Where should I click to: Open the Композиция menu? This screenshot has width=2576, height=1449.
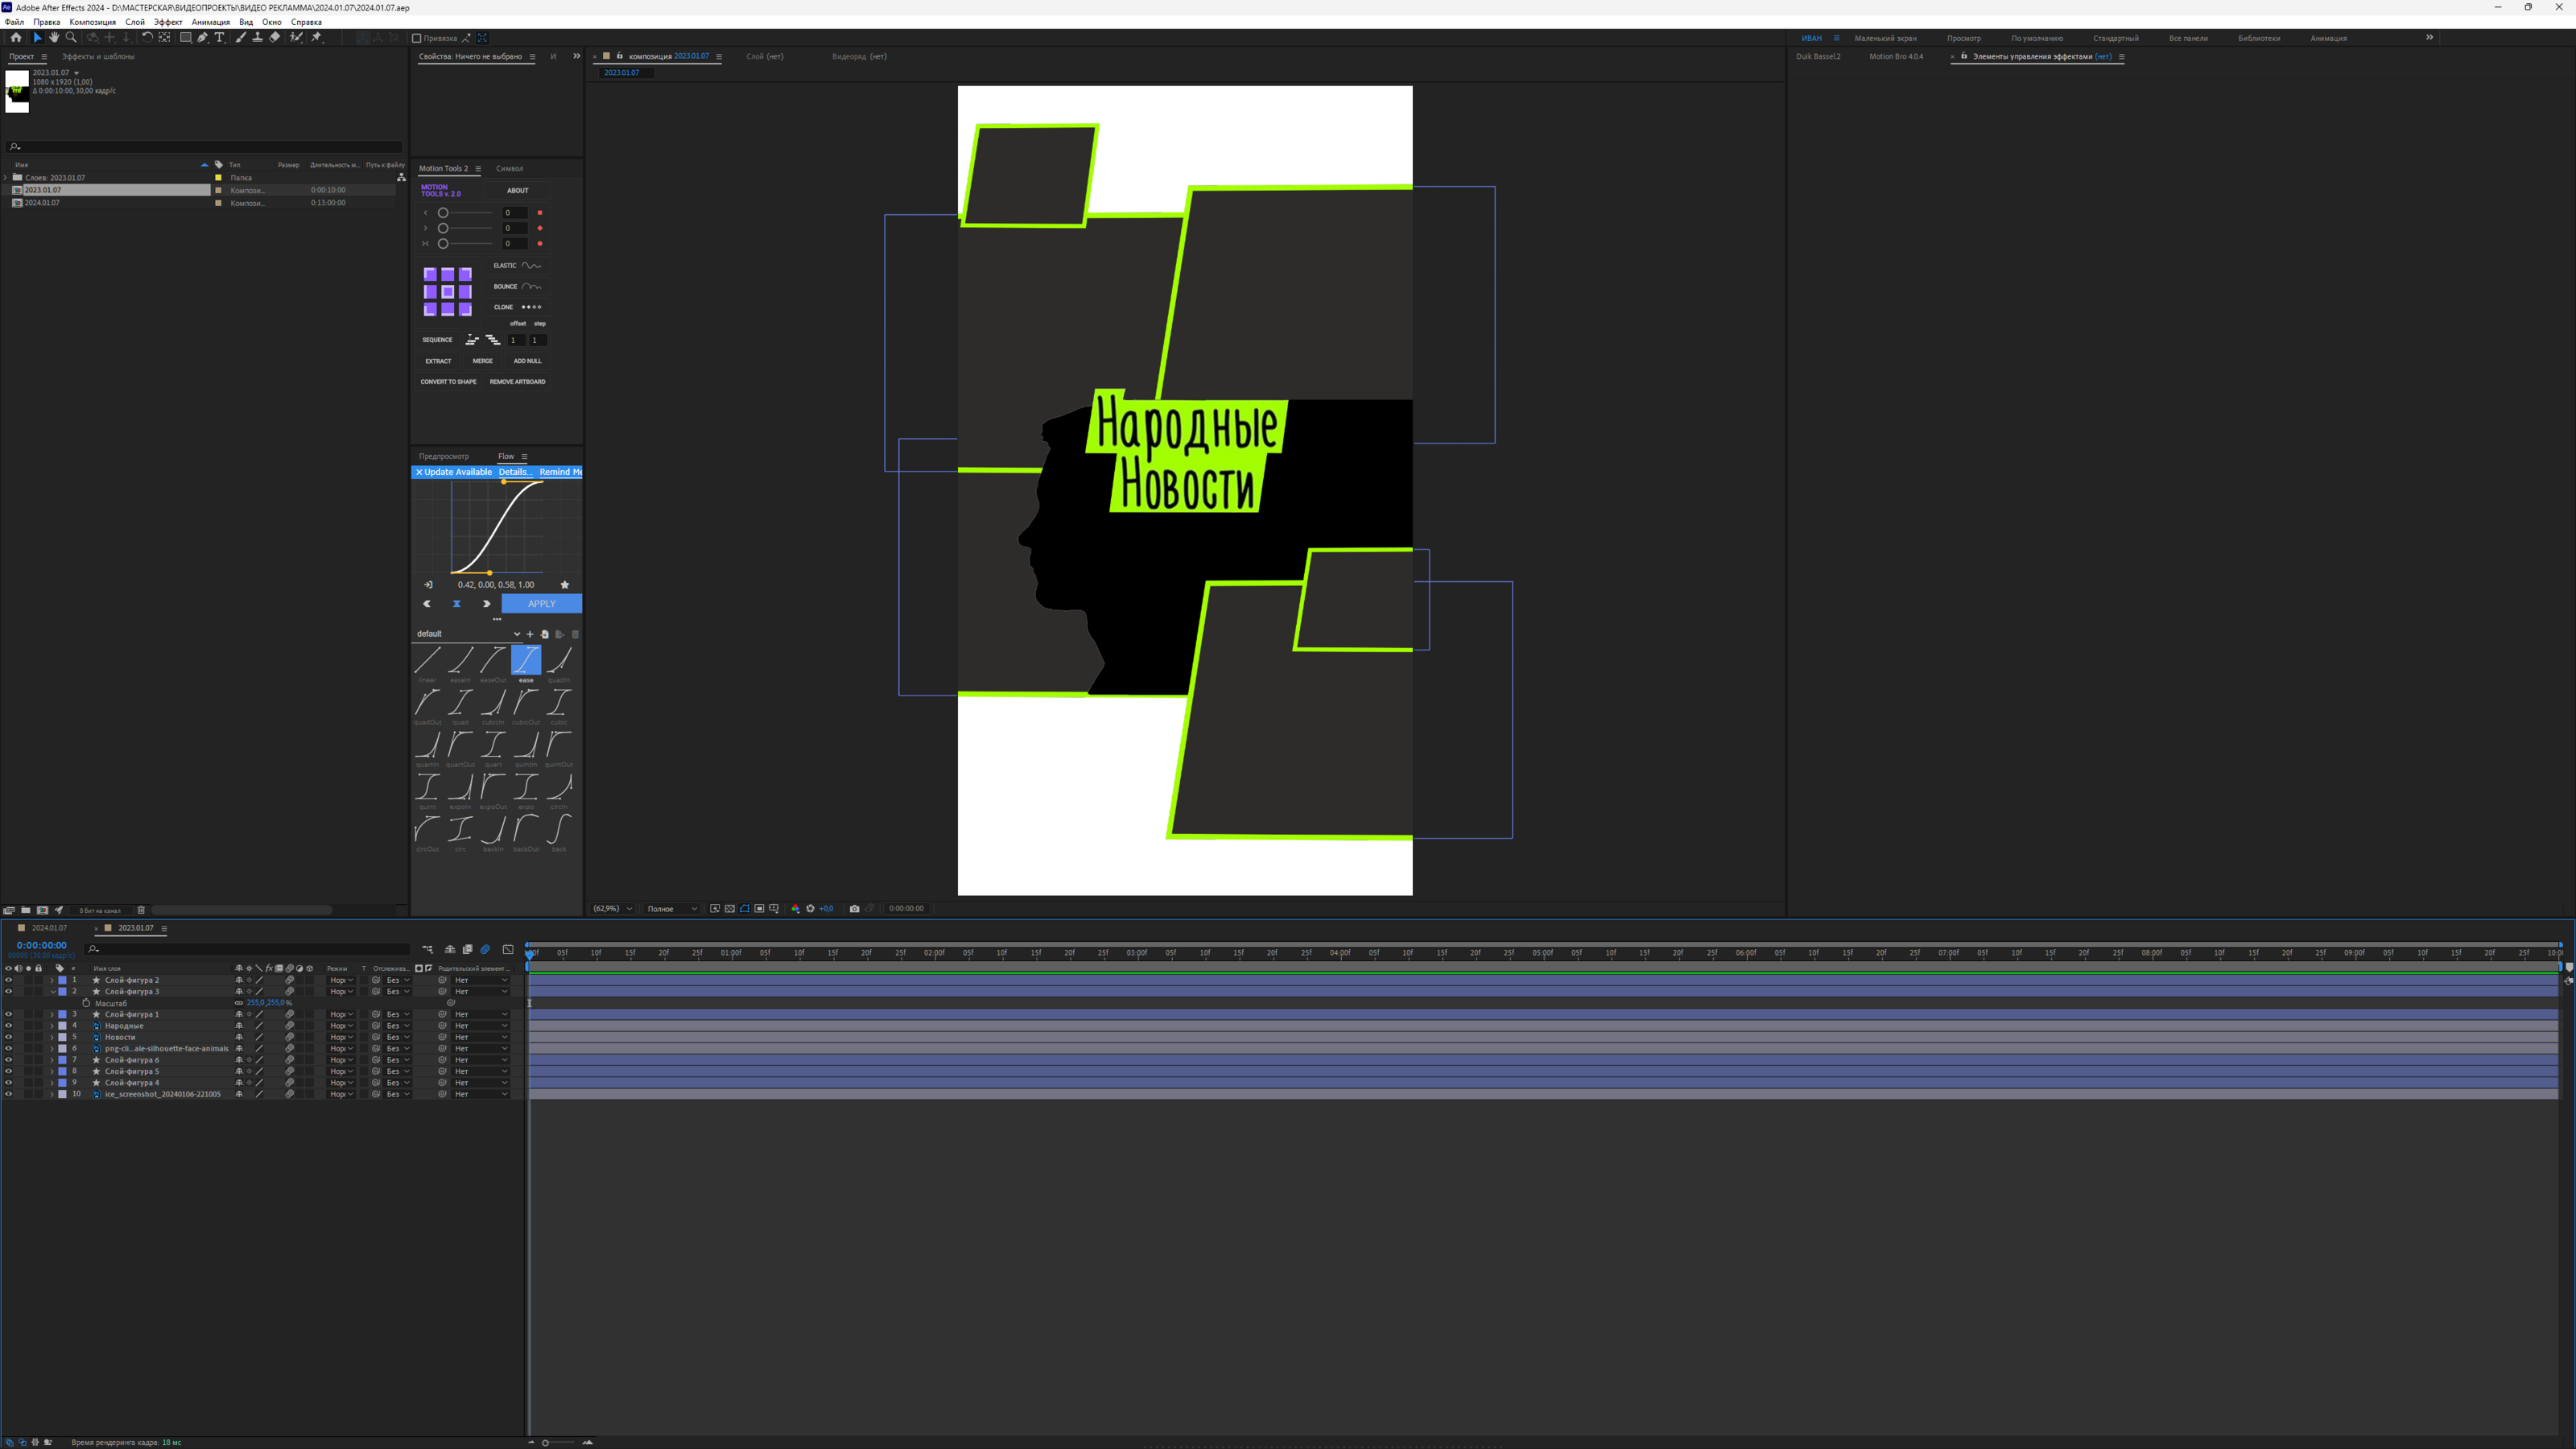(x=92, y=22)
